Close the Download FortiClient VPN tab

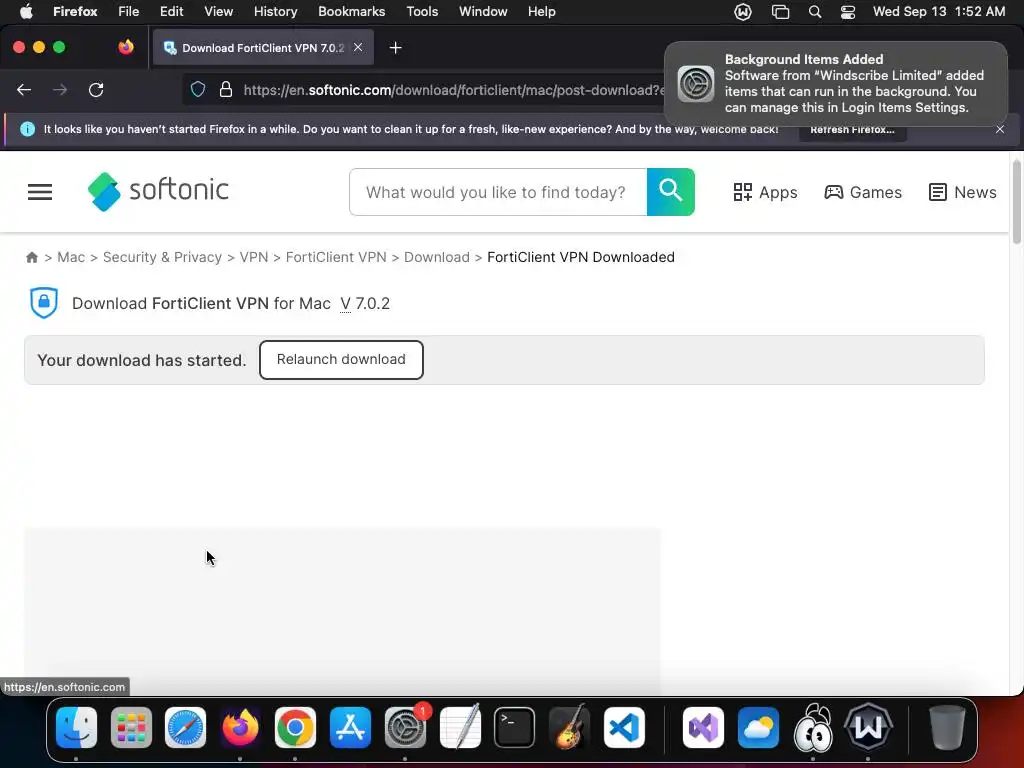point(358,47)
